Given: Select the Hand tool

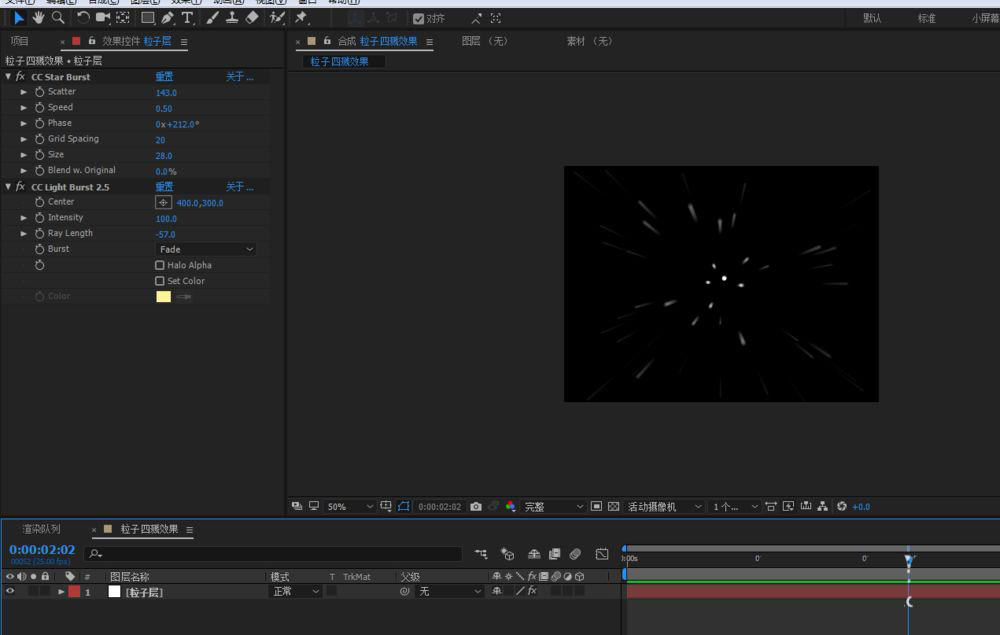Looking at the screenshot, I should [38, 18].
